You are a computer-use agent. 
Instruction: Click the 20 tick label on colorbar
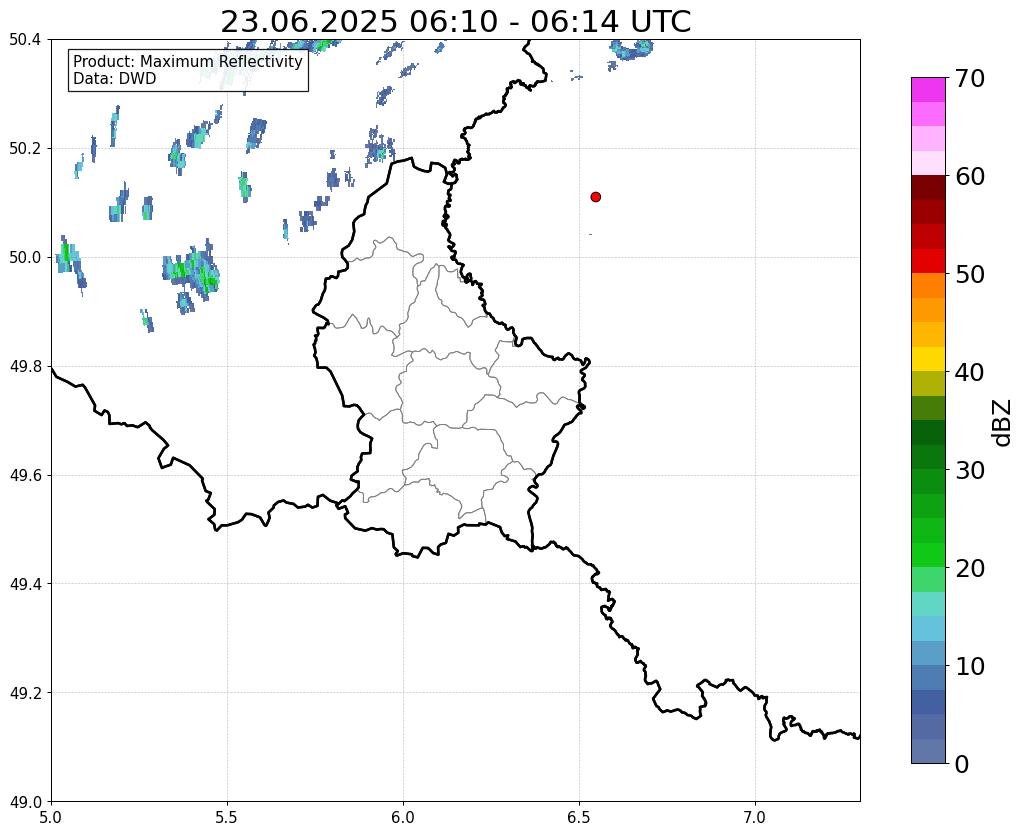click(x=970, y=568)
